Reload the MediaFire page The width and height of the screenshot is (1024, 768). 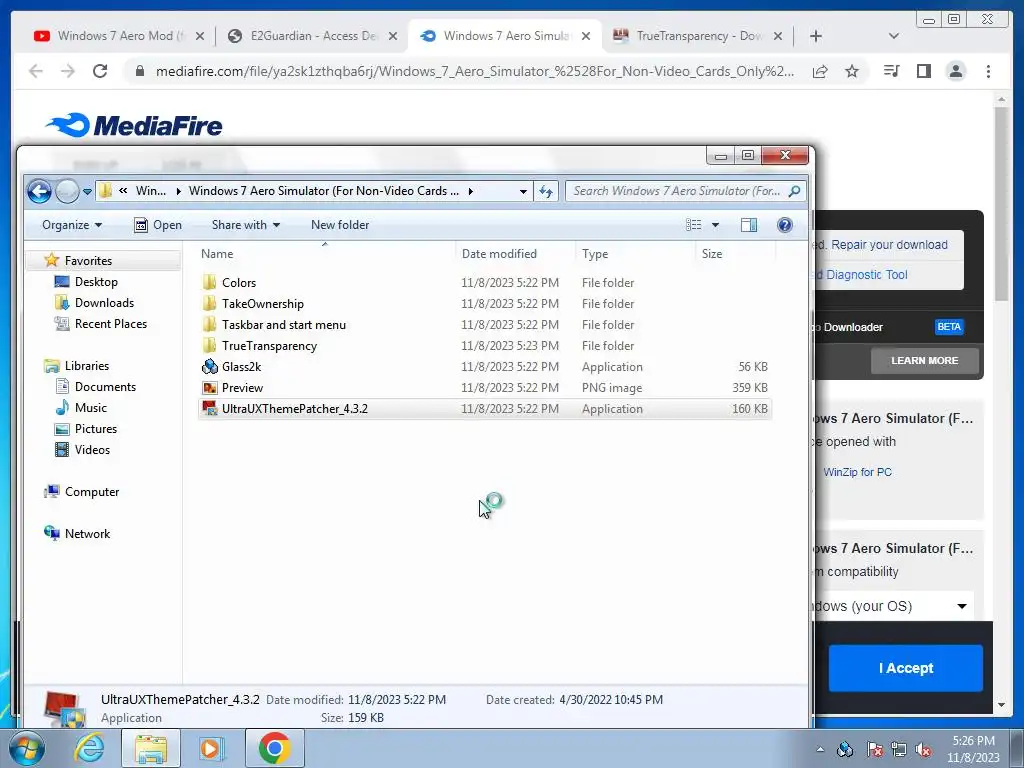tap(100, 71)
